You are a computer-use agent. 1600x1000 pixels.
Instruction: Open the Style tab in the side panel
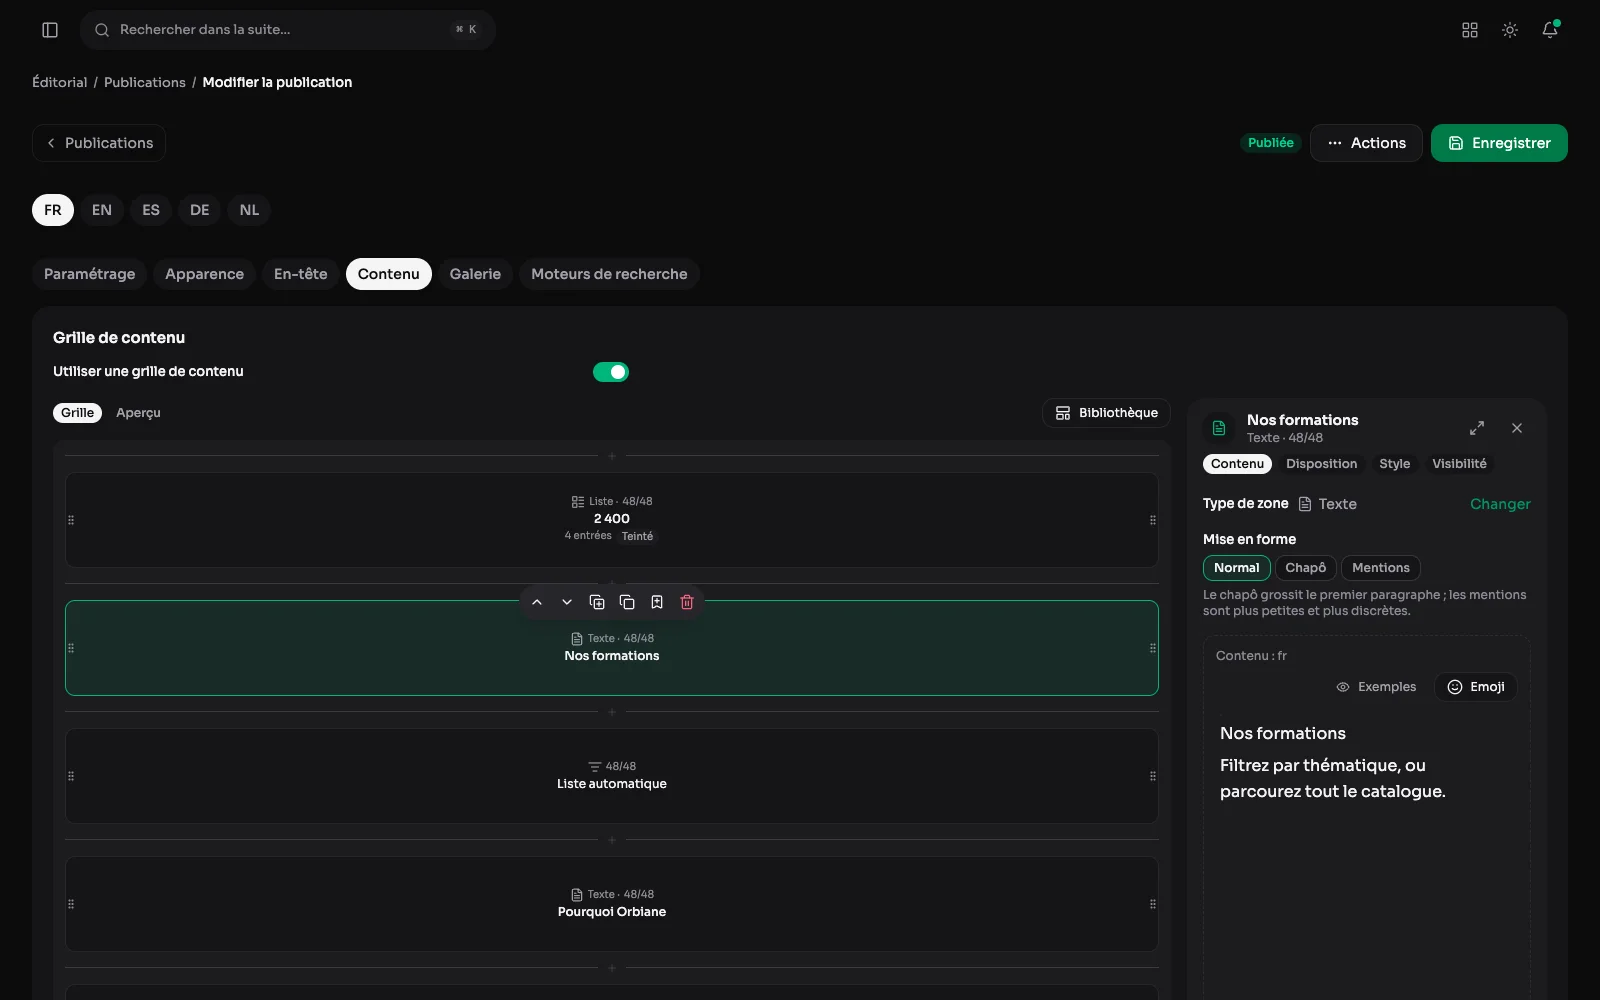[1395, 464]
